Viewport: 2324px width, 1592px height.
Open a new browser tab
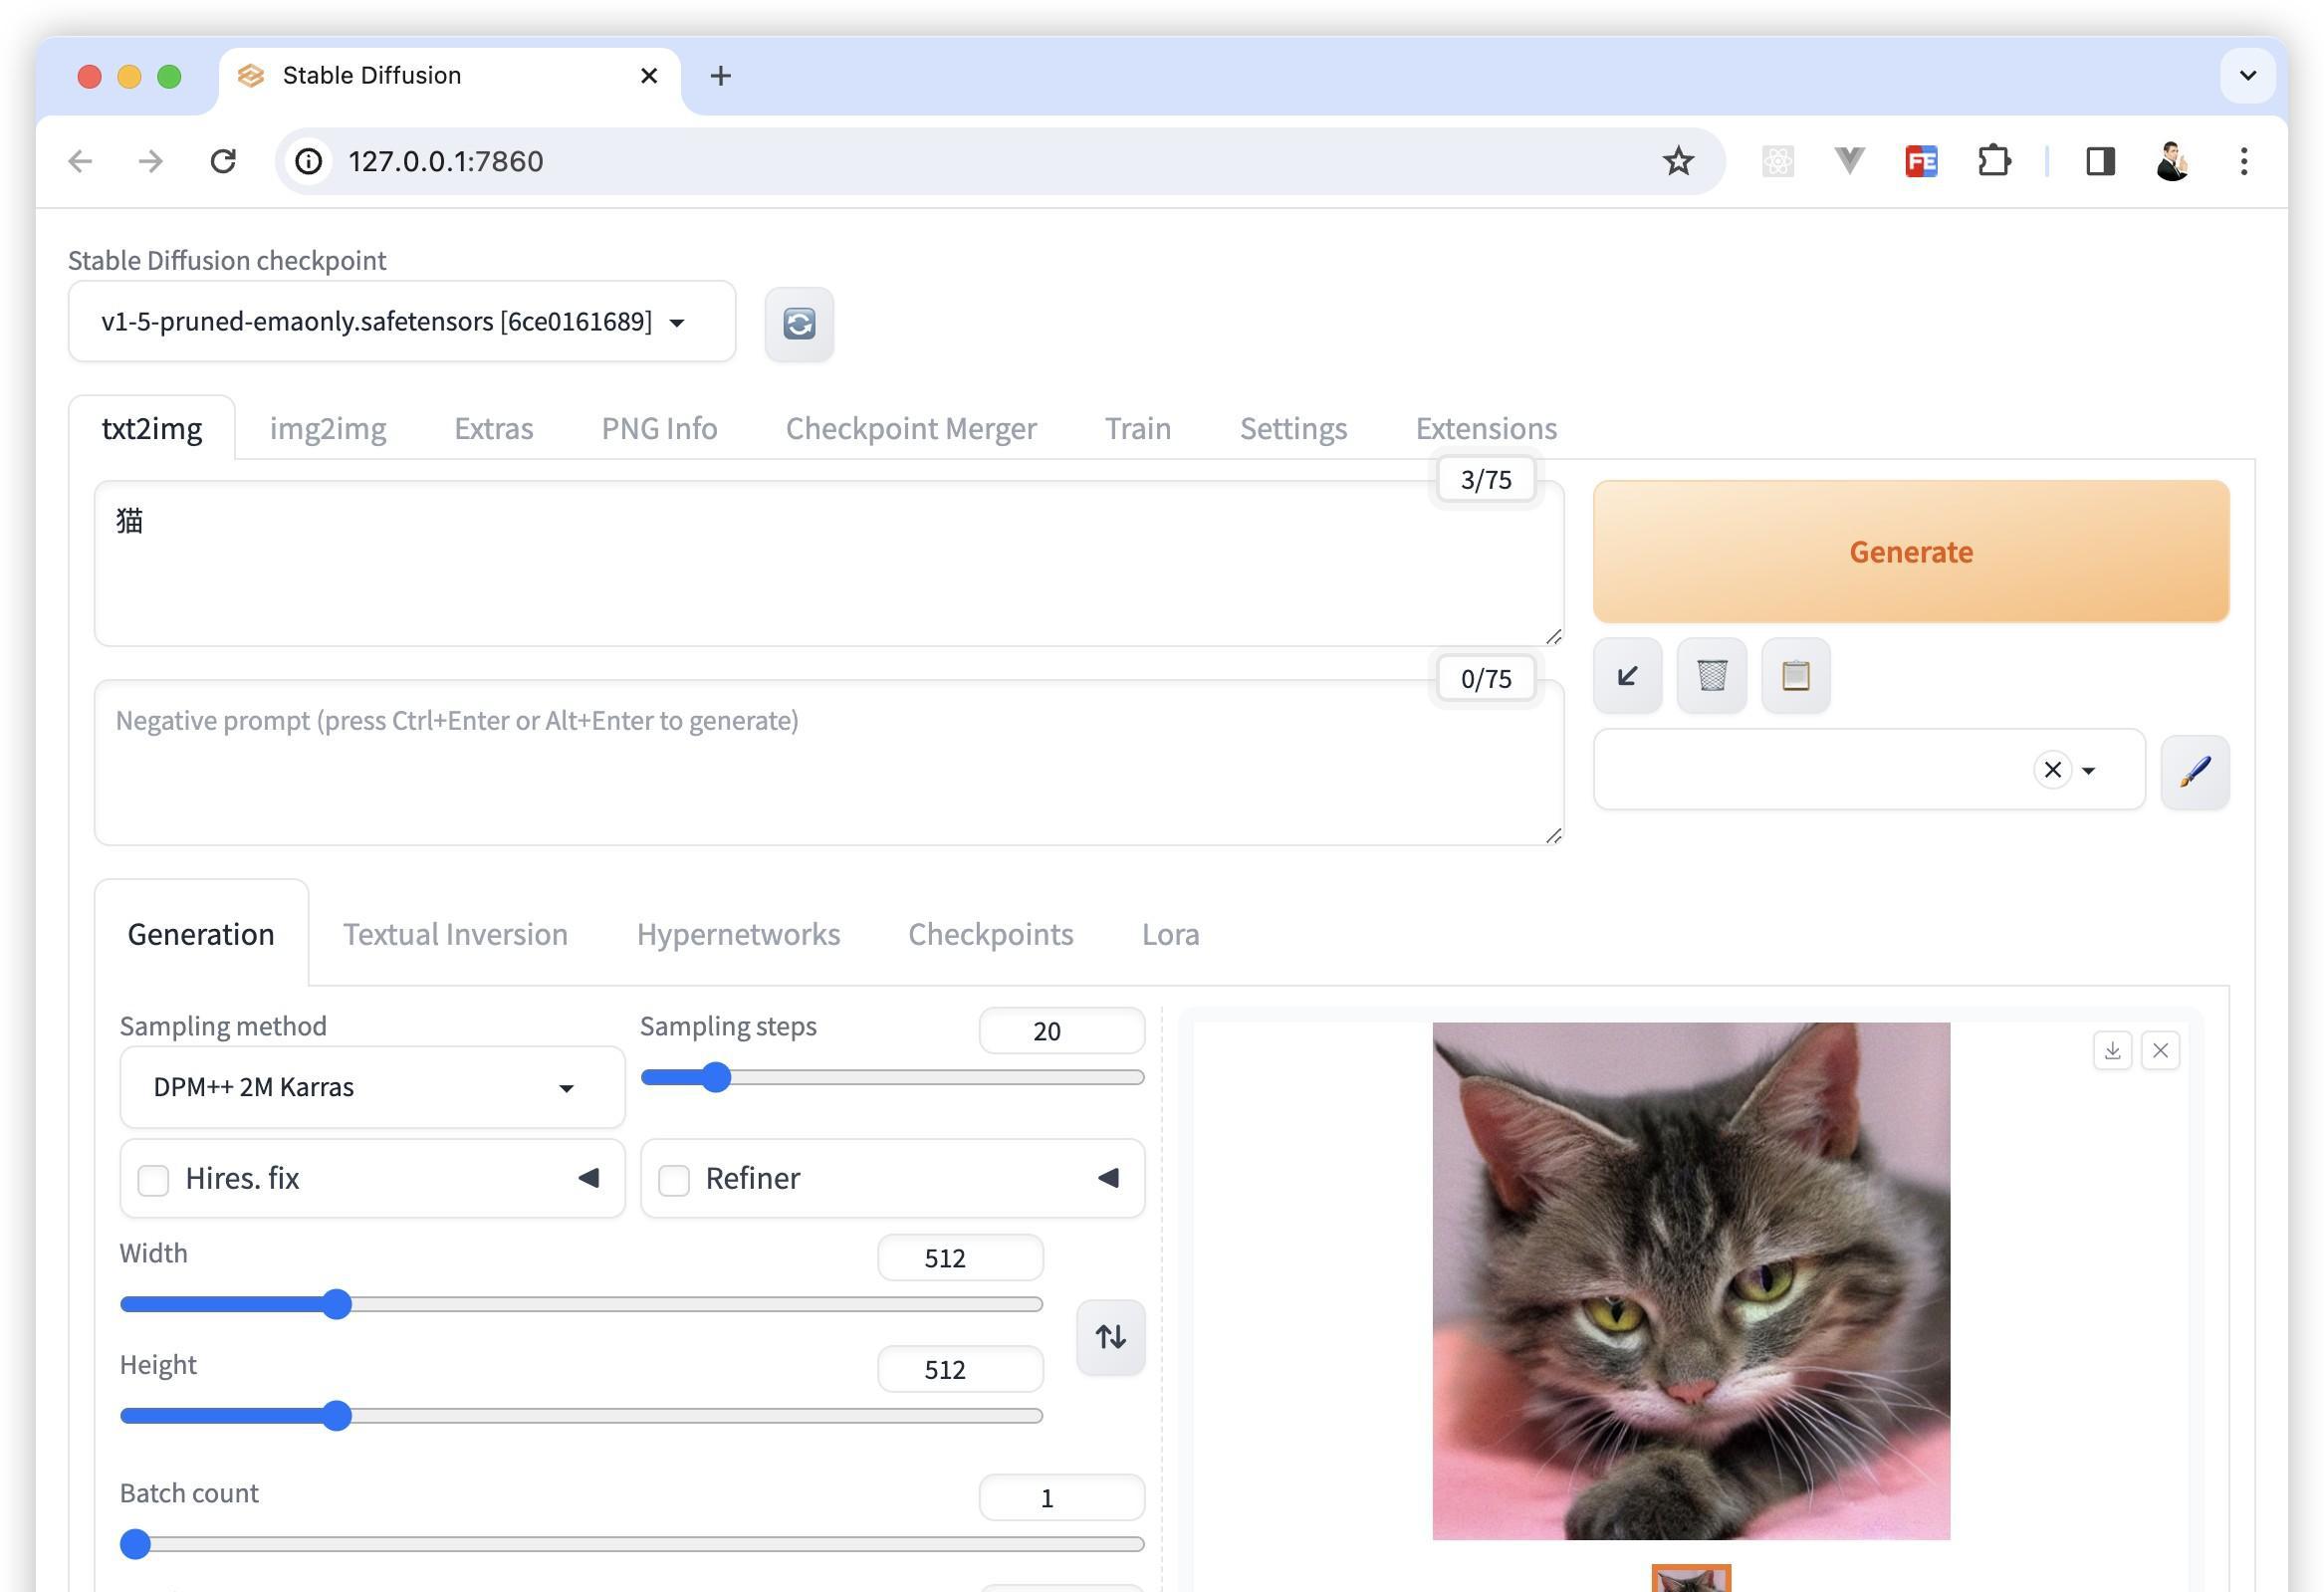click(x=720, y=76)
